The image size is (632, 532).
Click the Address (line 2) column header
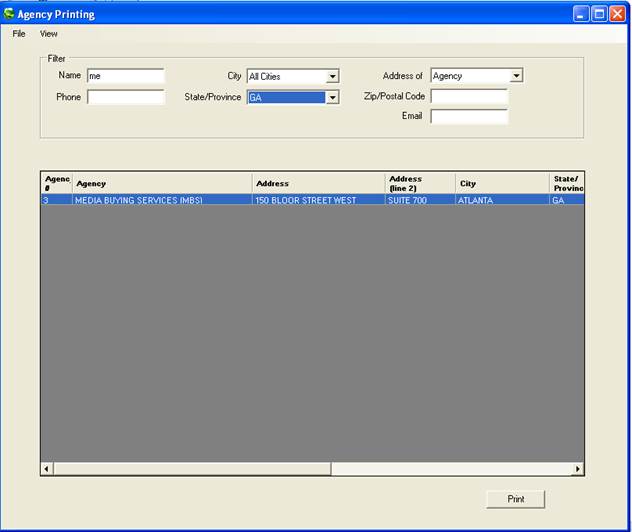420,183
